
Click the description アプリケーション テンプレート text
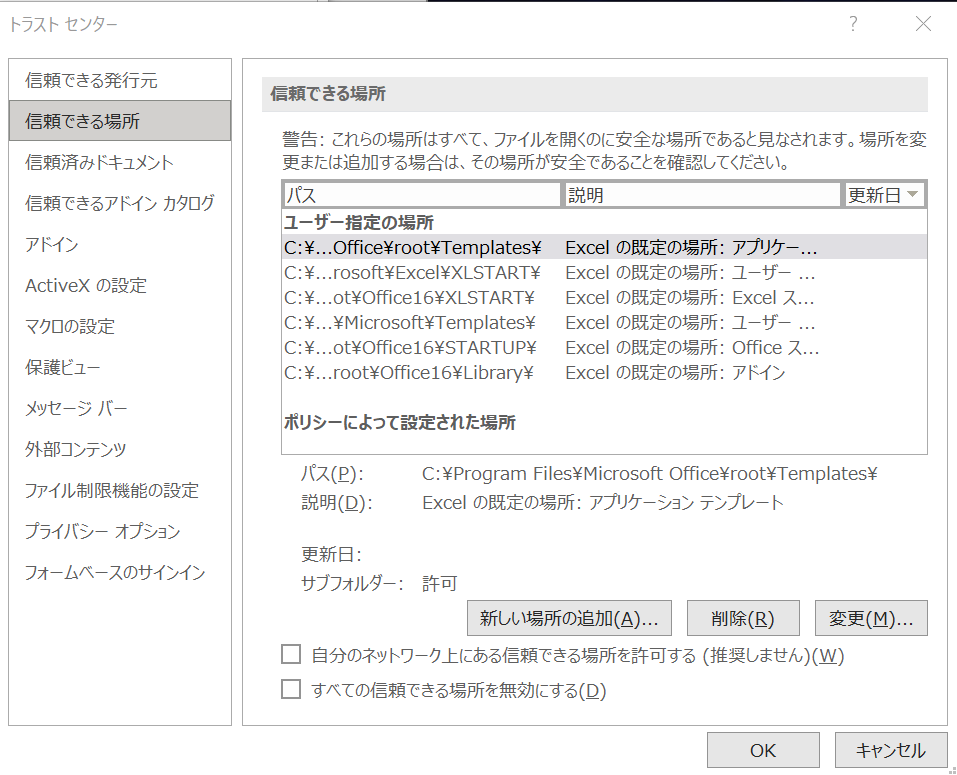(x=603, y=502)
